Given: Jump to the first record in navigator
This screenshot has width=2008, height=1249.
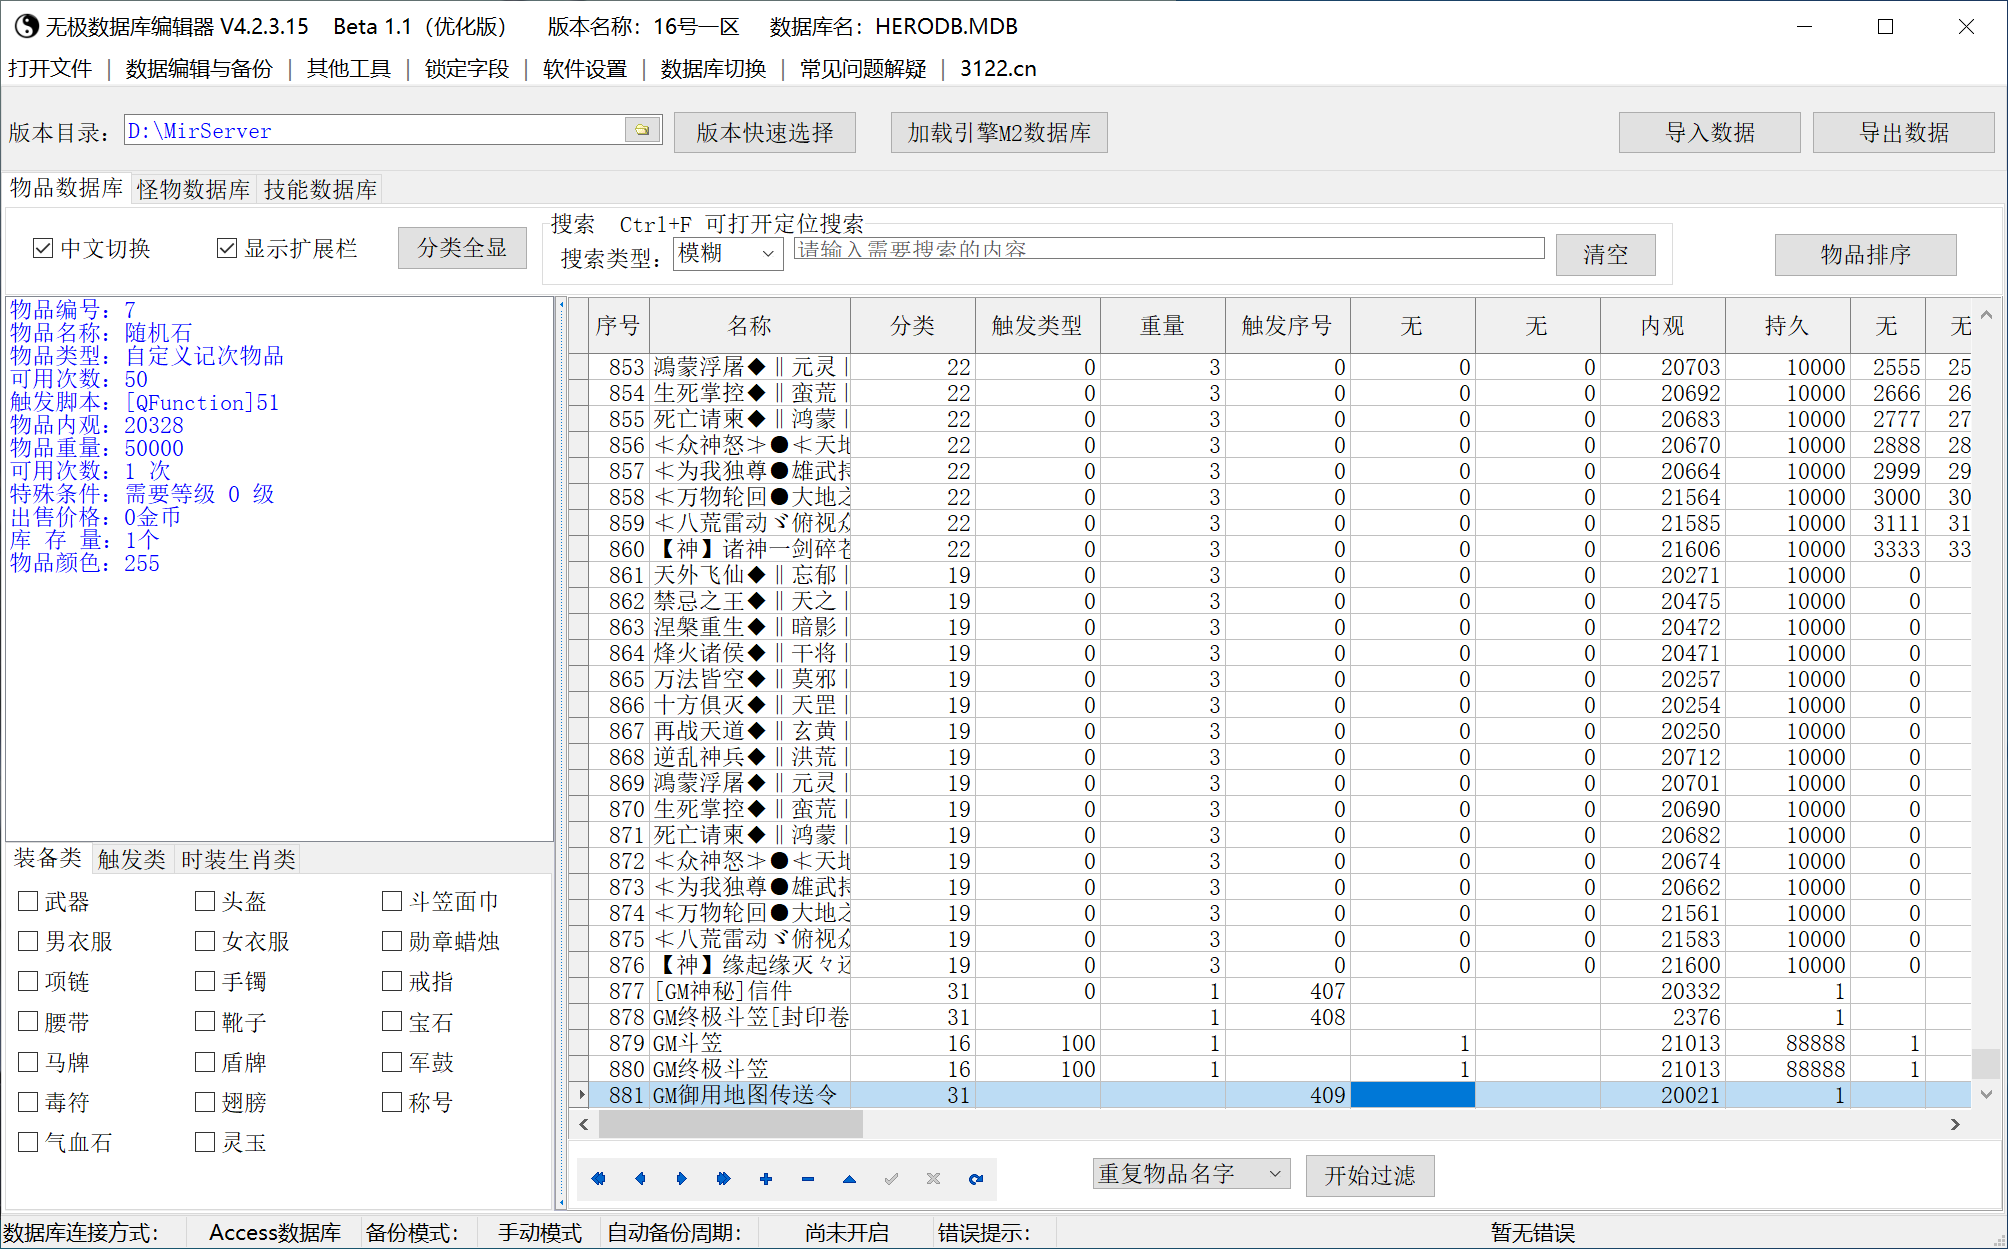Looking at the screenshot, I should click(x=598, y=1178).
